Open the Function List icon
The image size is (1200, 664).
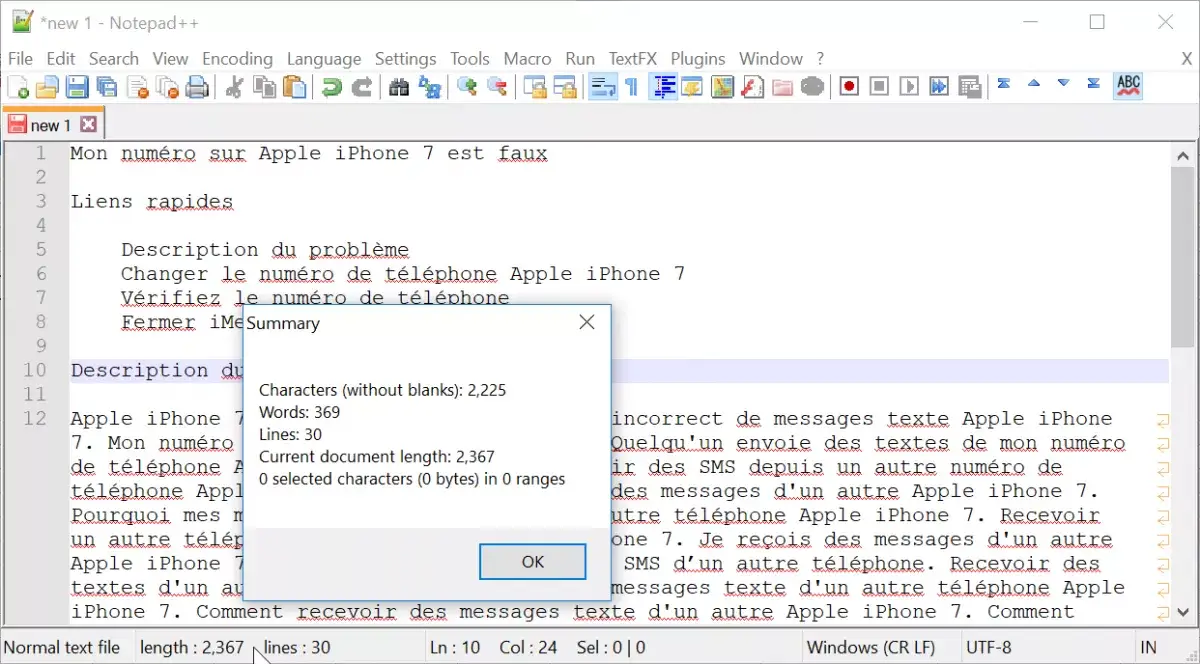tap(752, 87)
